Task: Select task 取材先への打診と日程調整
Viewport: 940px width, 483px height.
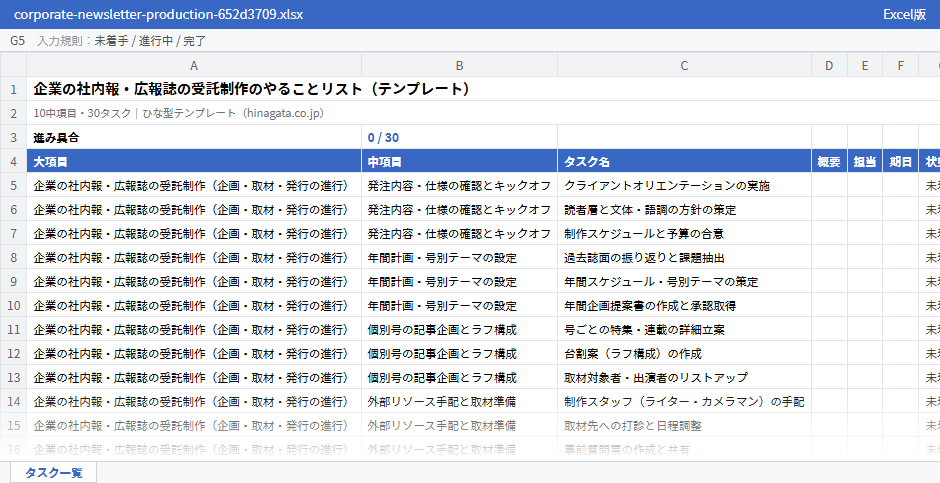Action: click(x=684, y=425)
